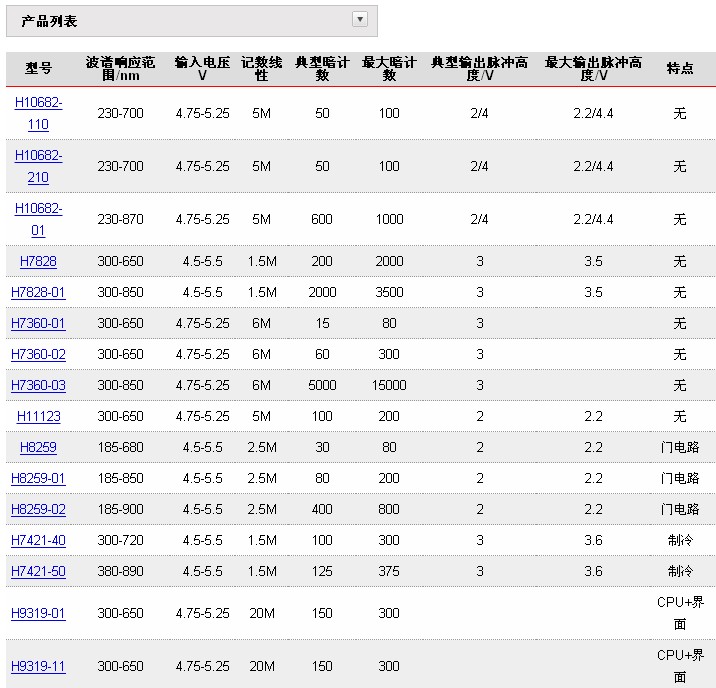Select 375 max dark count cell

(x=389, y=572)
